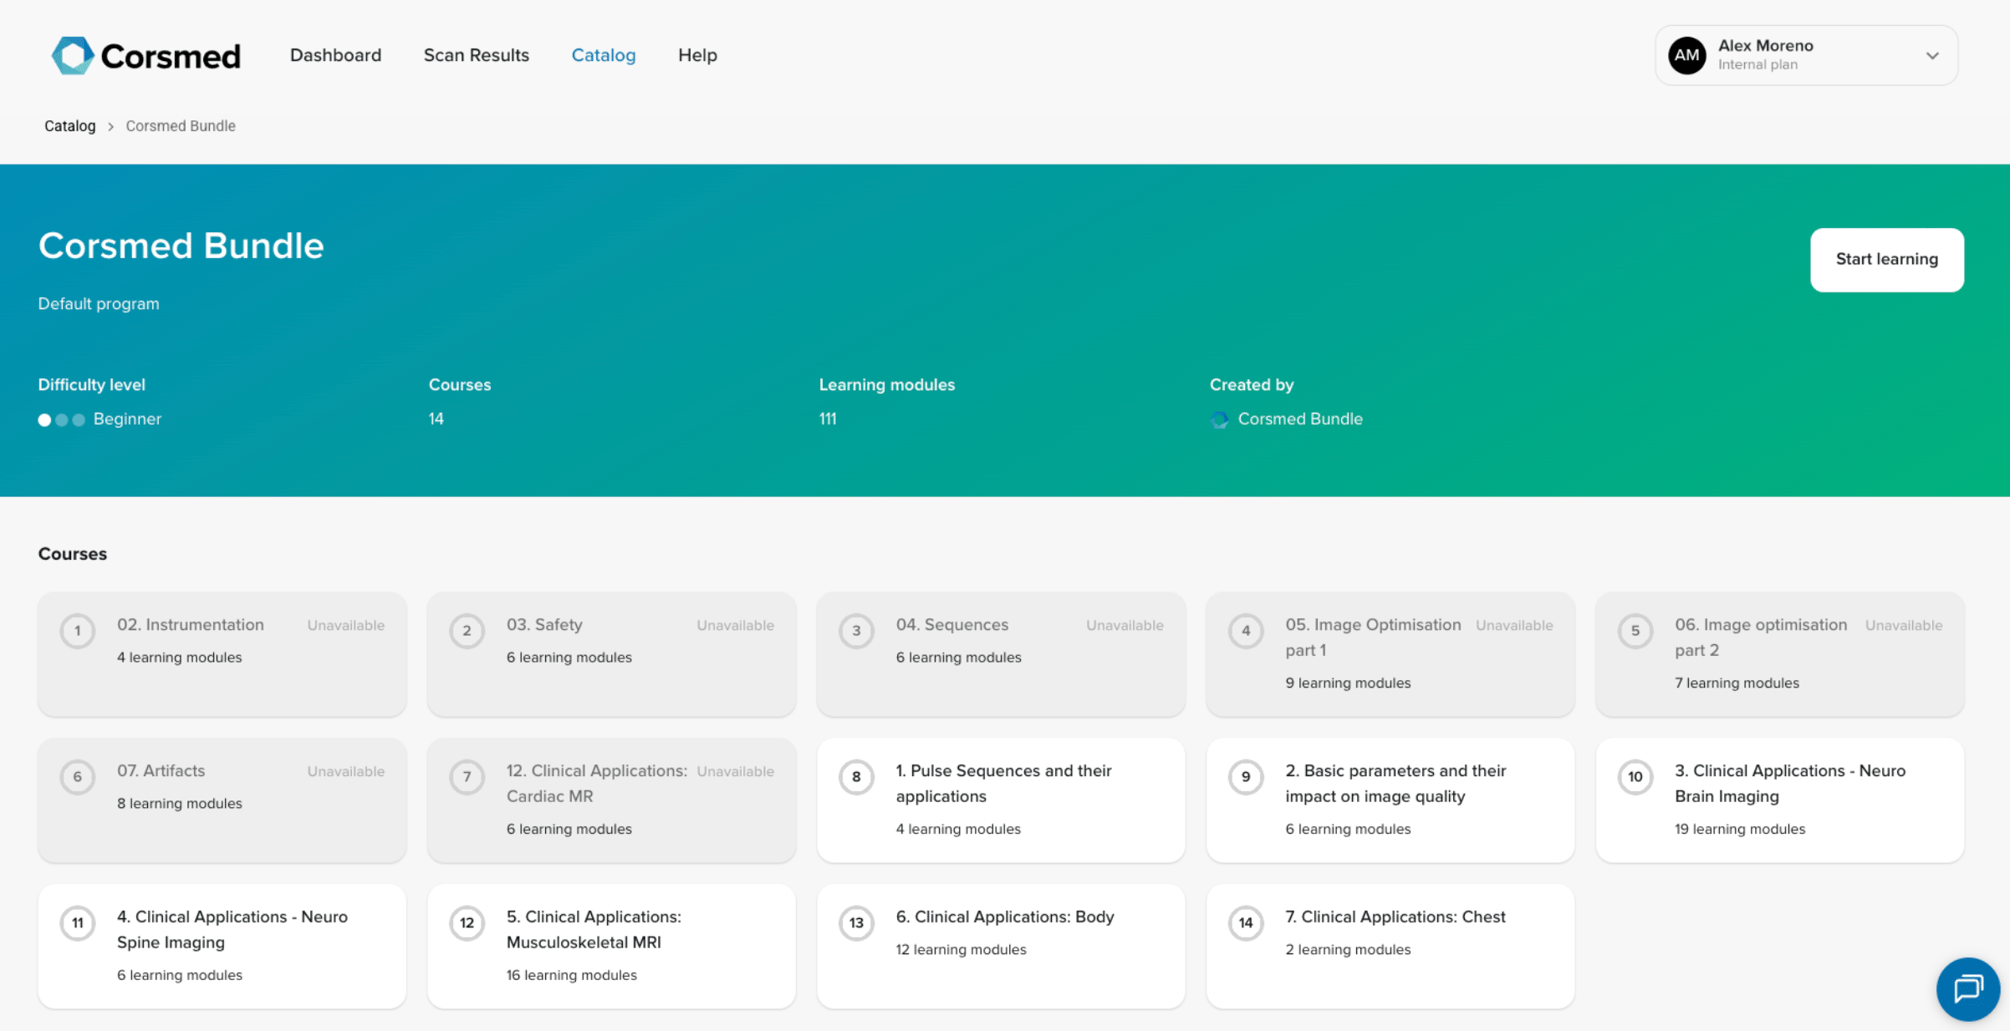Viewport: 2010px width, 1031px height.
Task: Click the AM avatar in the header
Action: (x=1686, y=55)
